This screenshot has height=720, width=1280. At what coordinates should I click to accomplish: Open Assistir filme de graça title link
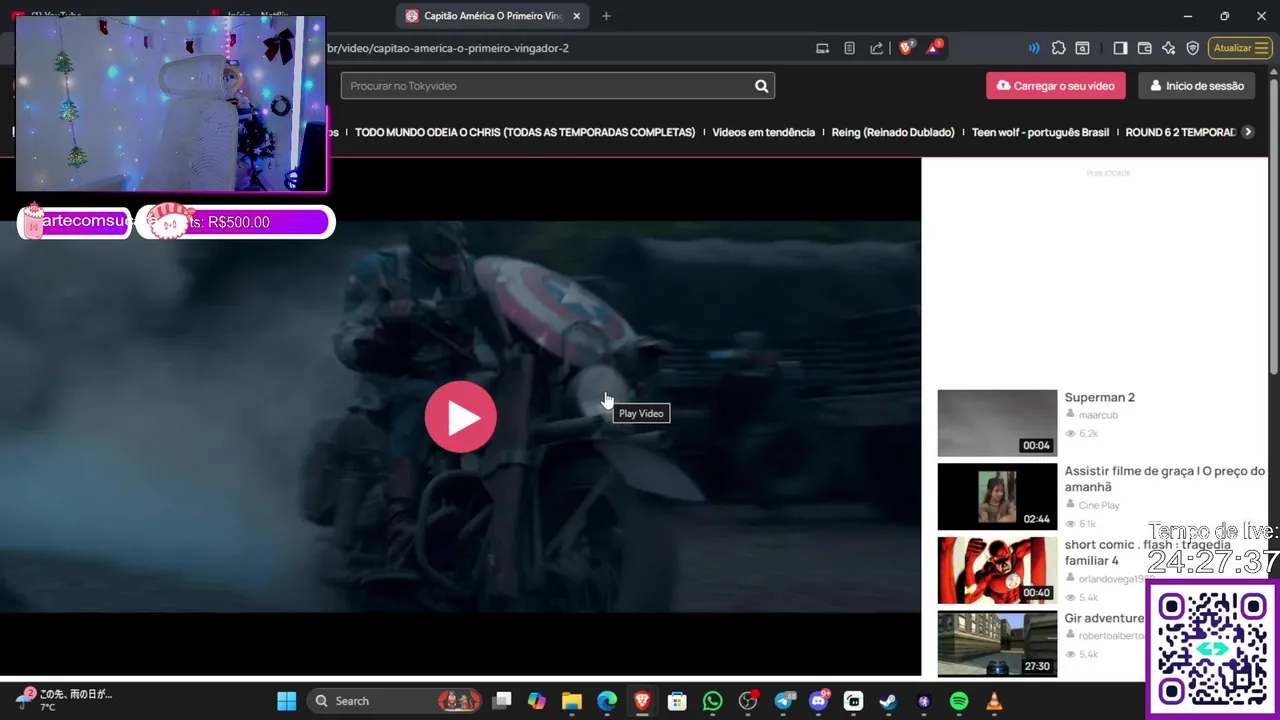click(x=1164, y=479)
